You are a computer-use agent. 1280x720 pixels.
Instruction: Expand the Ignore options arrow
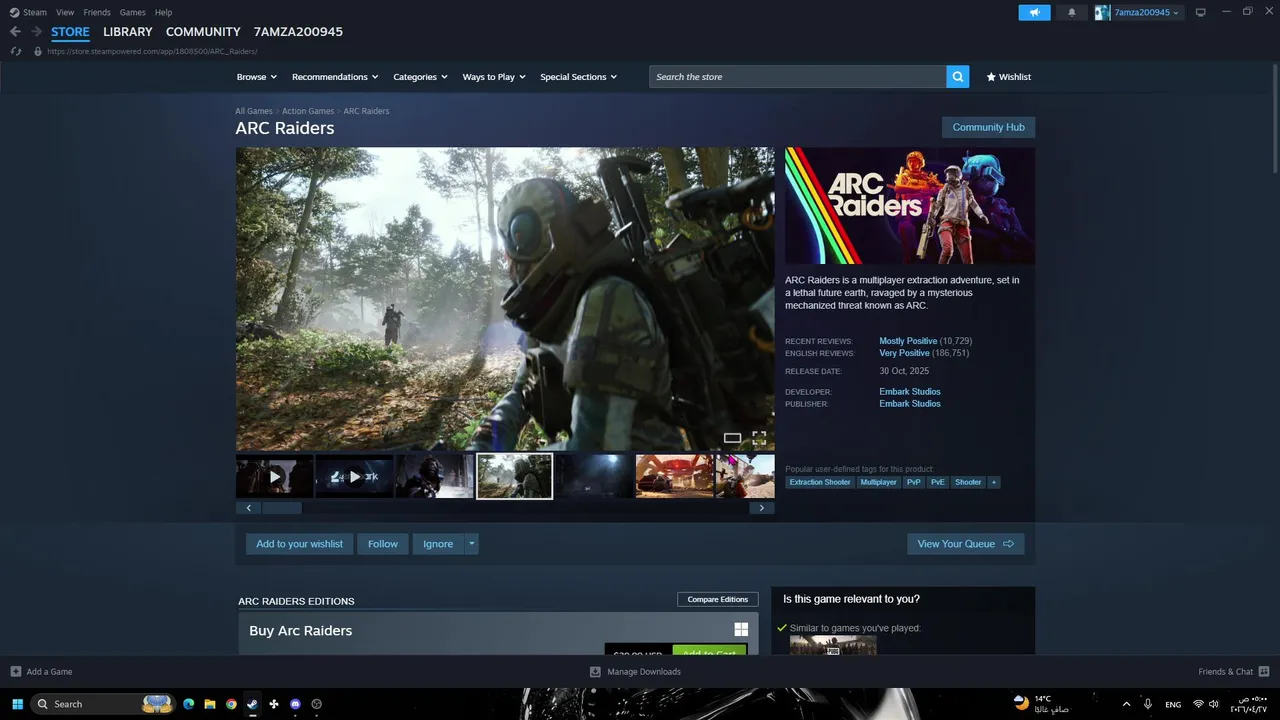coord(472,544)
